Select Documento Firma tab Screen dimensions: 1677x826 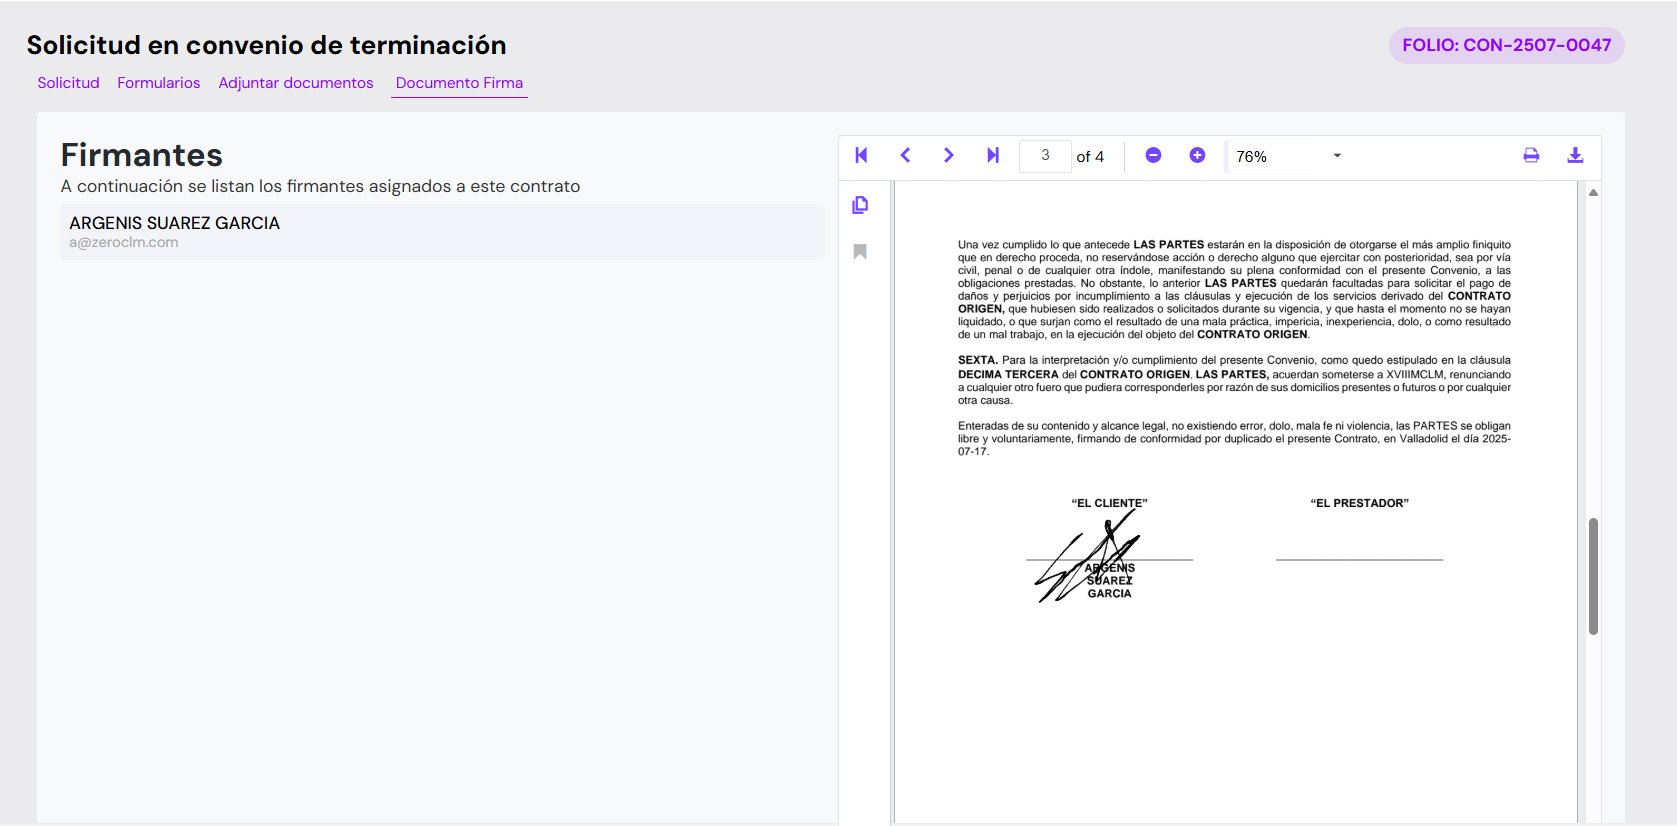[x=459, y=83]
